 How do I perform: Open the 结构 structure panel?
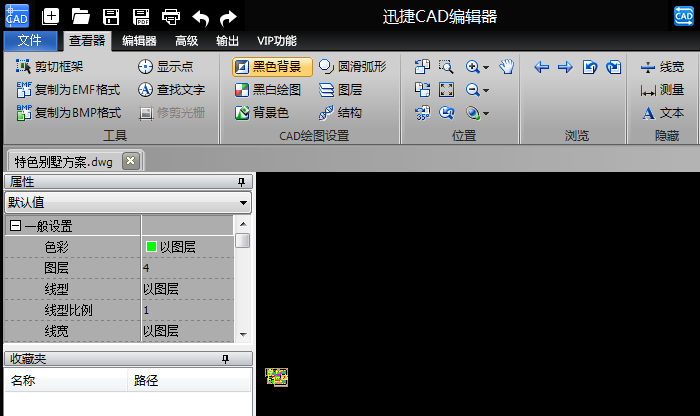coord(340,113)
